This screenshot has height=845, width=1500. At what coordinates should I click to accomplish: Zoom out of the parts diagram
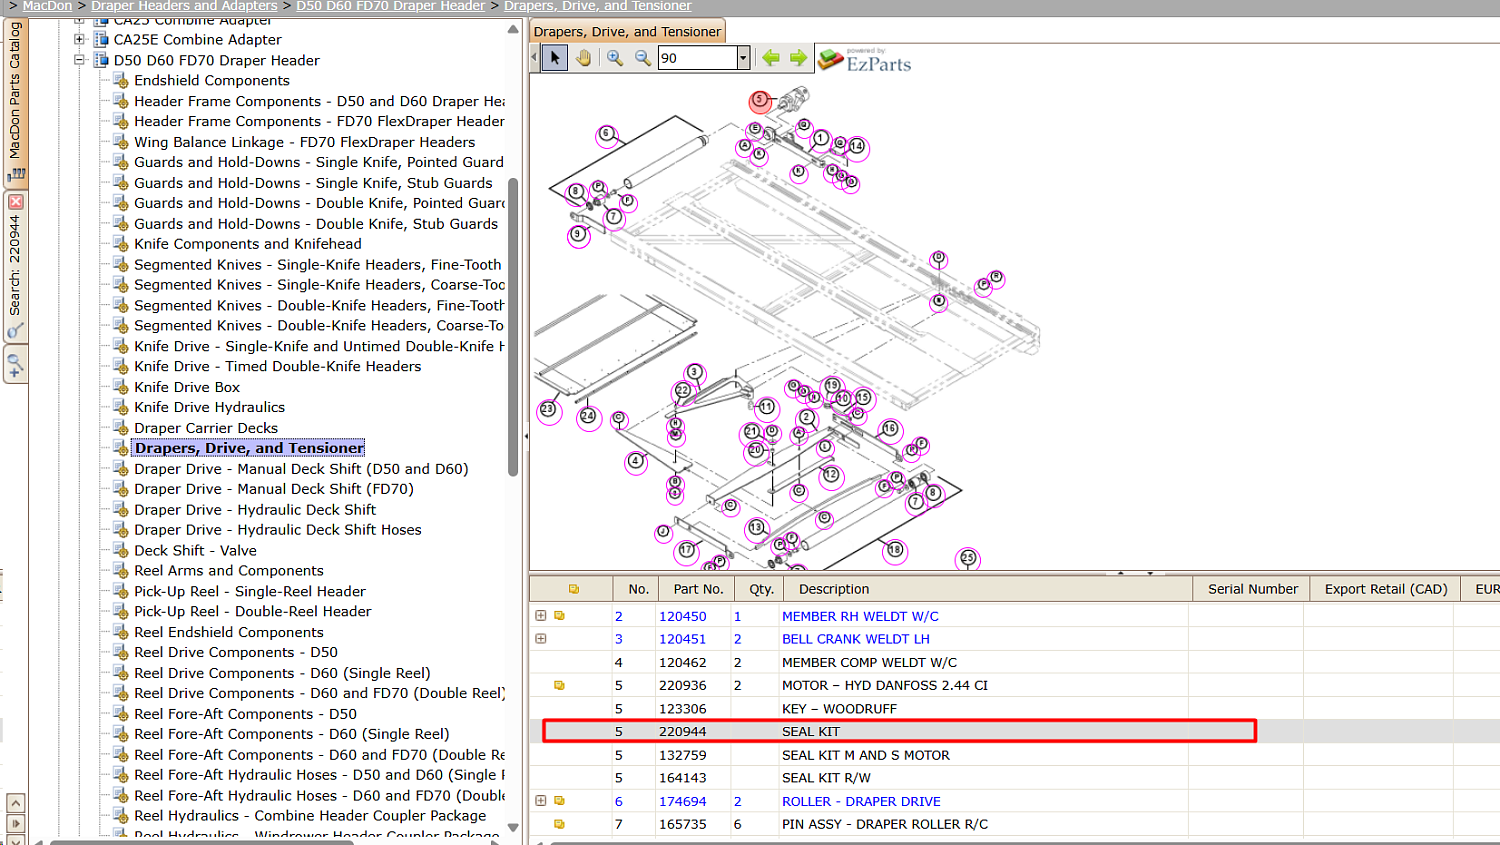643,58
